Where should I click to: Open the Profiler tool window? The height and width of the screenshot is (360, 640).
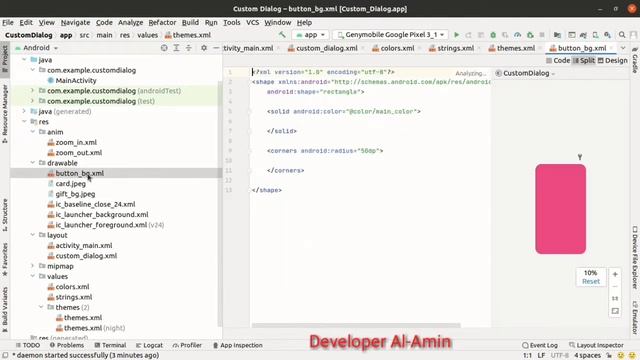187,345
